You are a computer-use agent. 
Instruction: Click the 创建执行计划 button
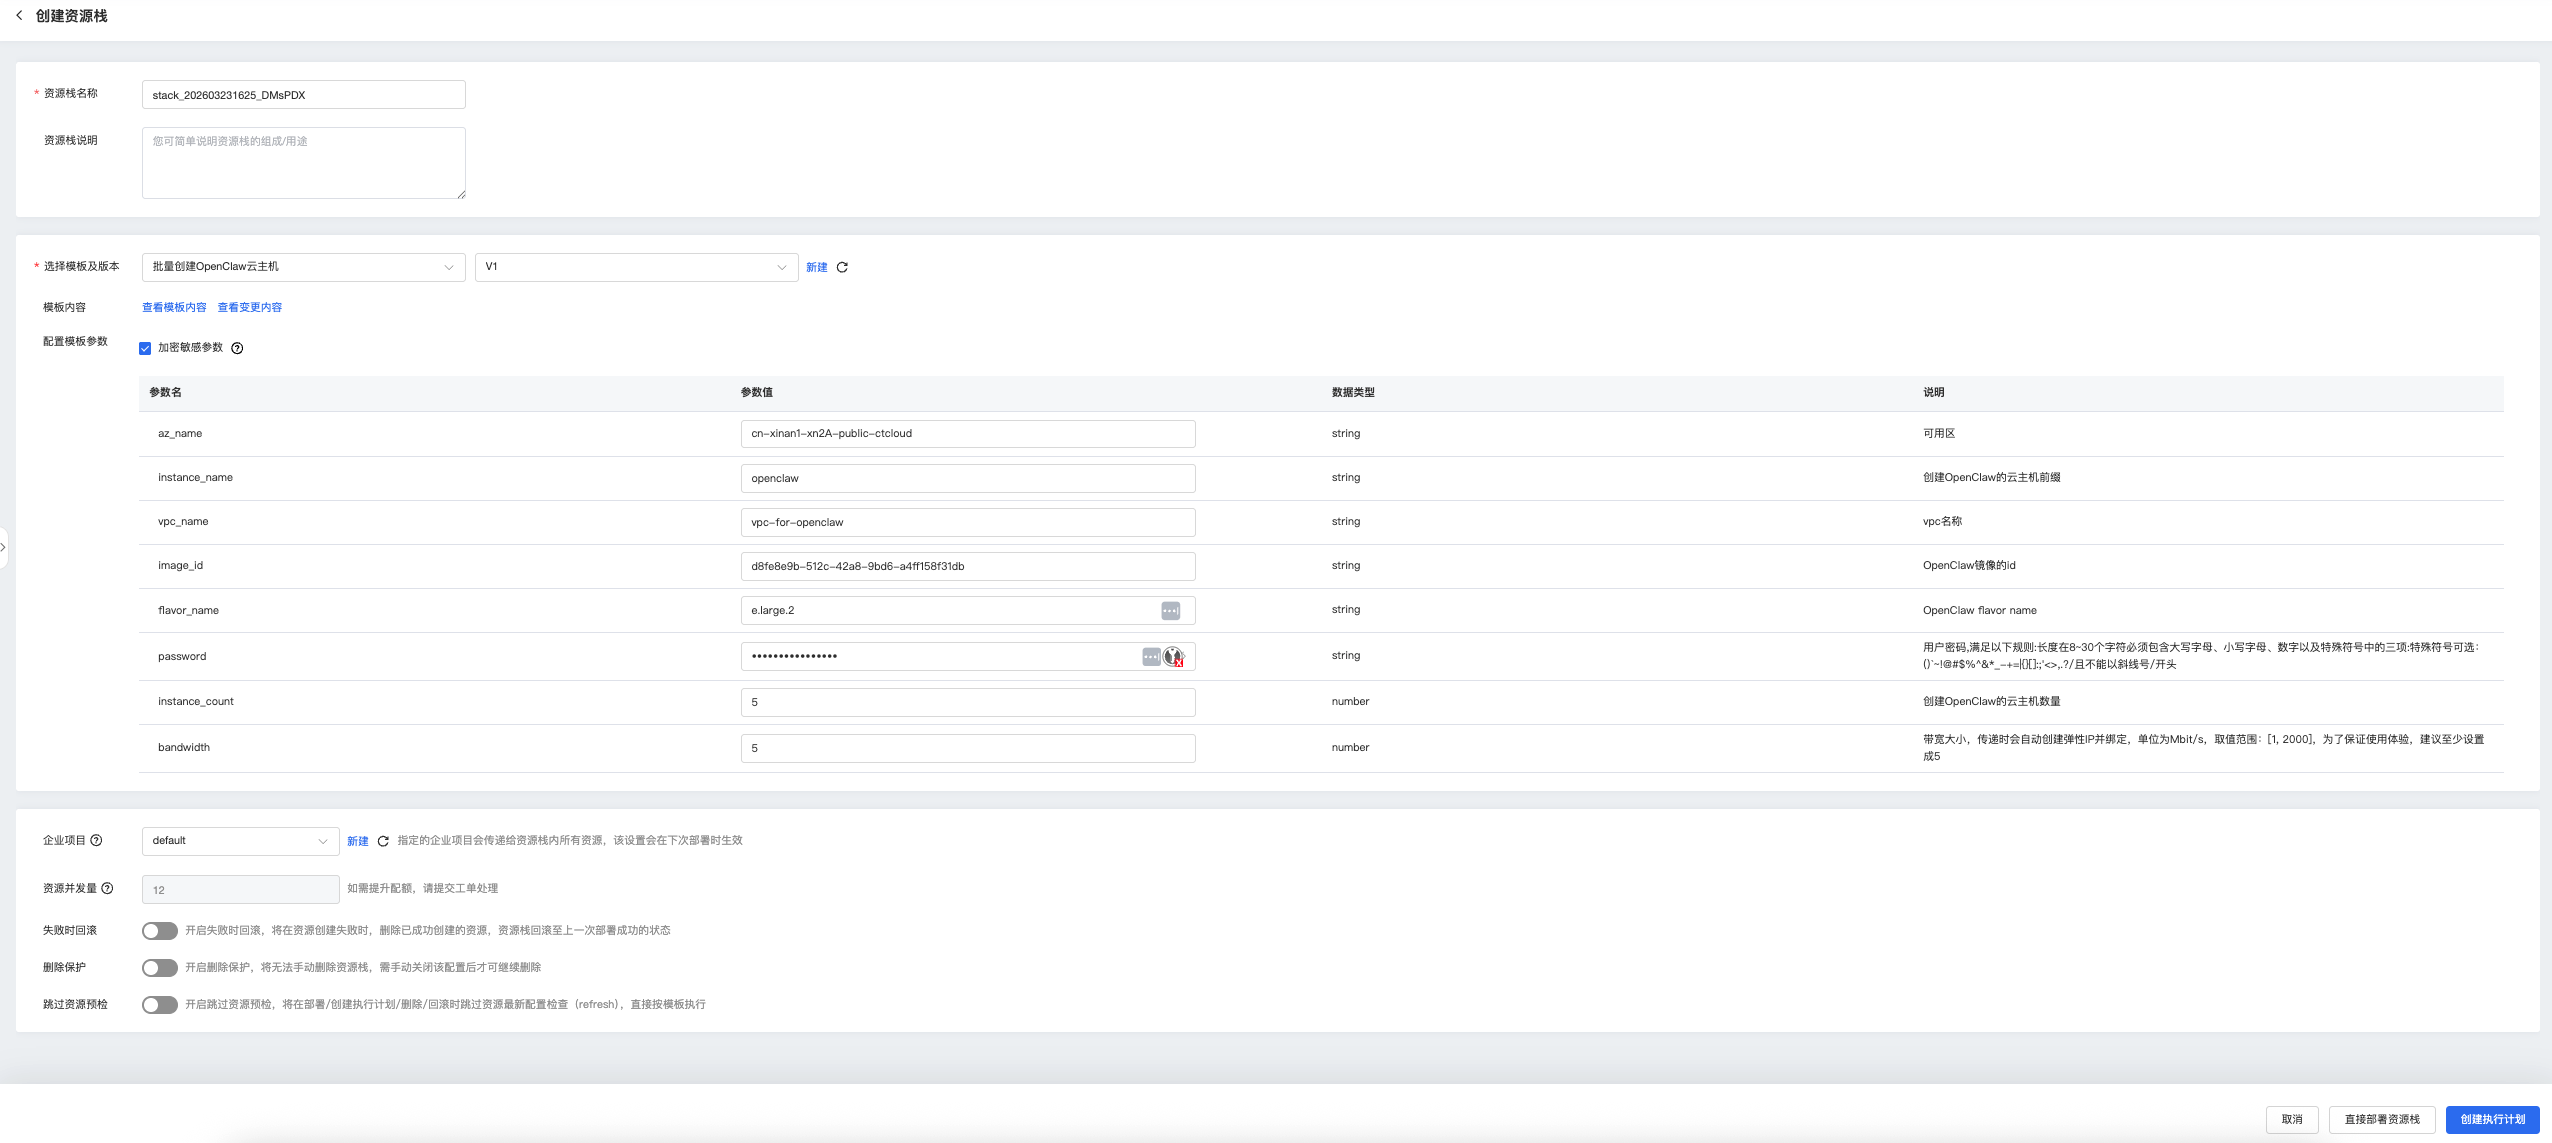coord(2492,1119)
